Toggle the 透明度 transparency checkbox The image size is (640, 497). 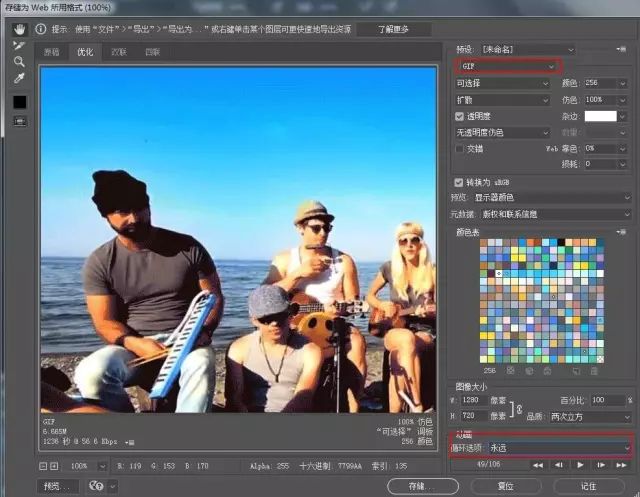pyautogui.click(x=459, y=116)
